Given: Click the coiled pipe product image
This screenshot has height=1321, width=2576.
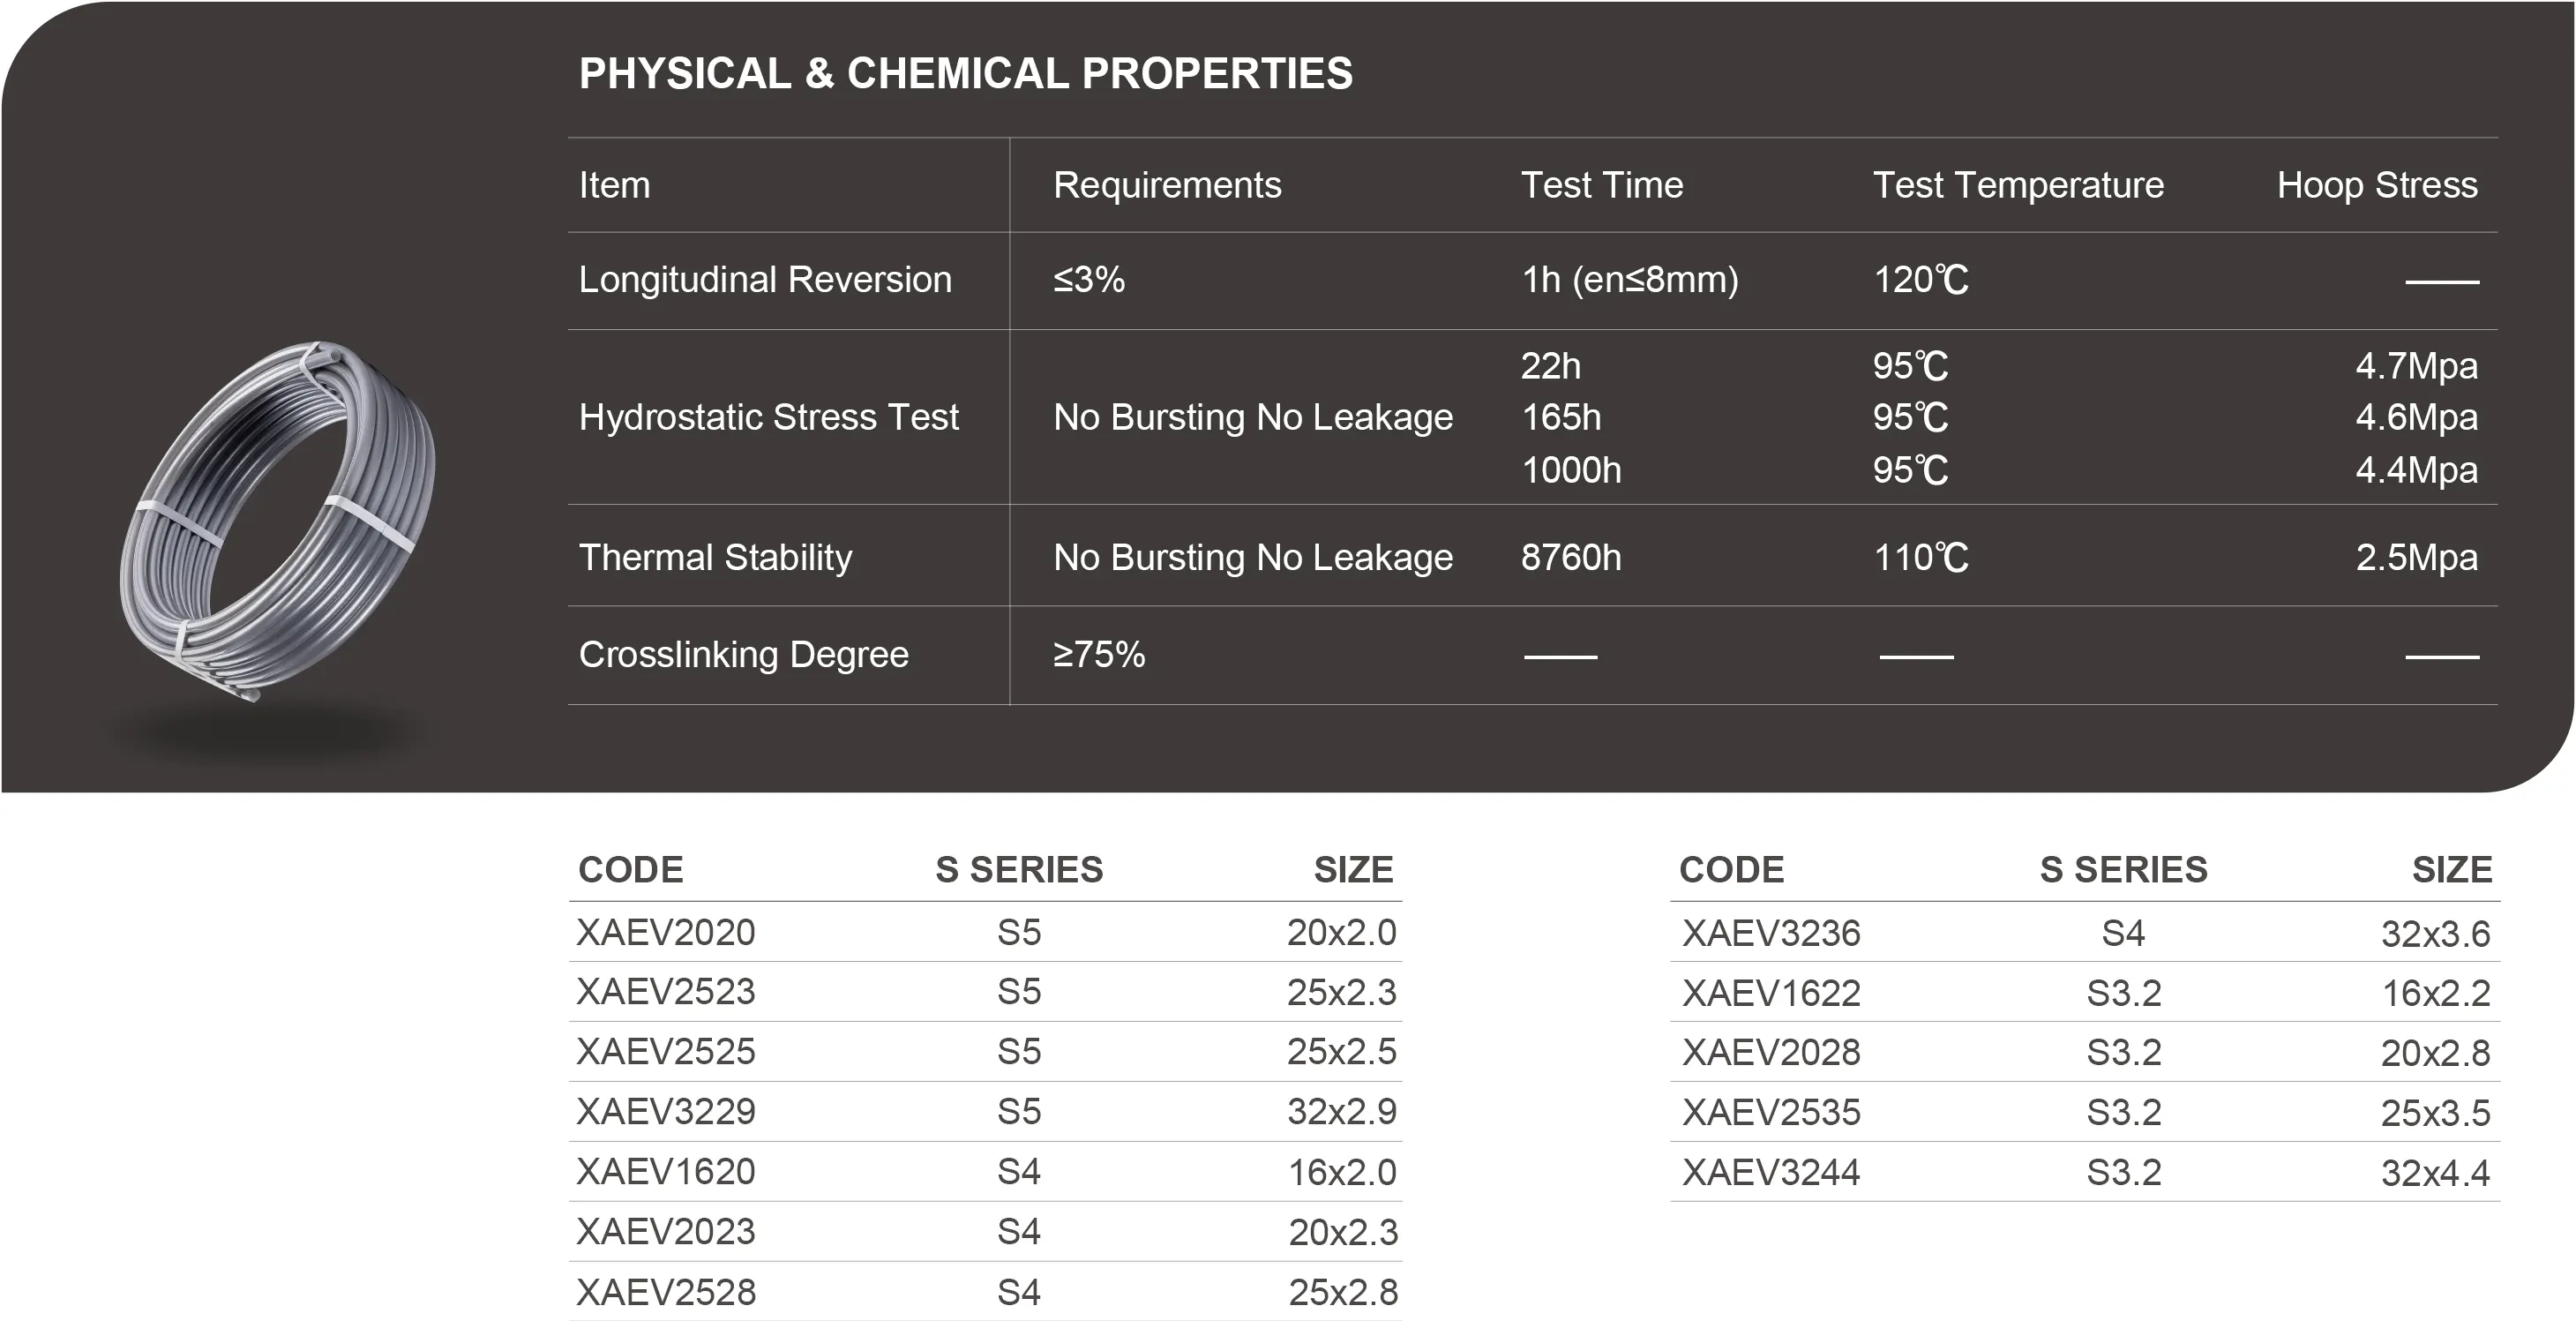Looking at the screenshot, I should tap(278, 520).
